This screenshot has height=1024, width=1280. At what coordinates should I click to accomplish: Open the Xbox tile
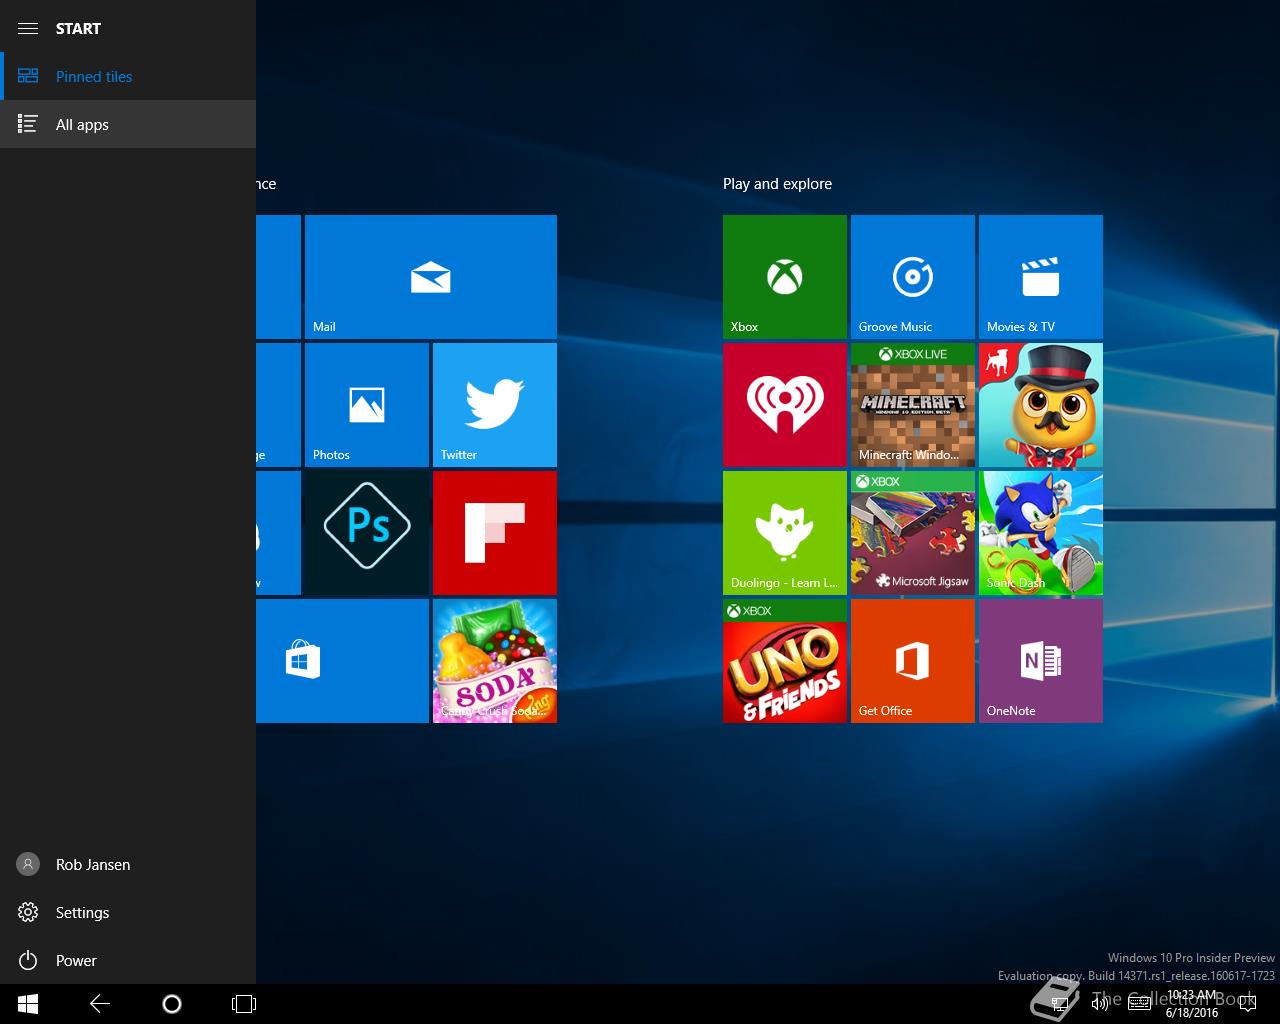pos(785,277)
